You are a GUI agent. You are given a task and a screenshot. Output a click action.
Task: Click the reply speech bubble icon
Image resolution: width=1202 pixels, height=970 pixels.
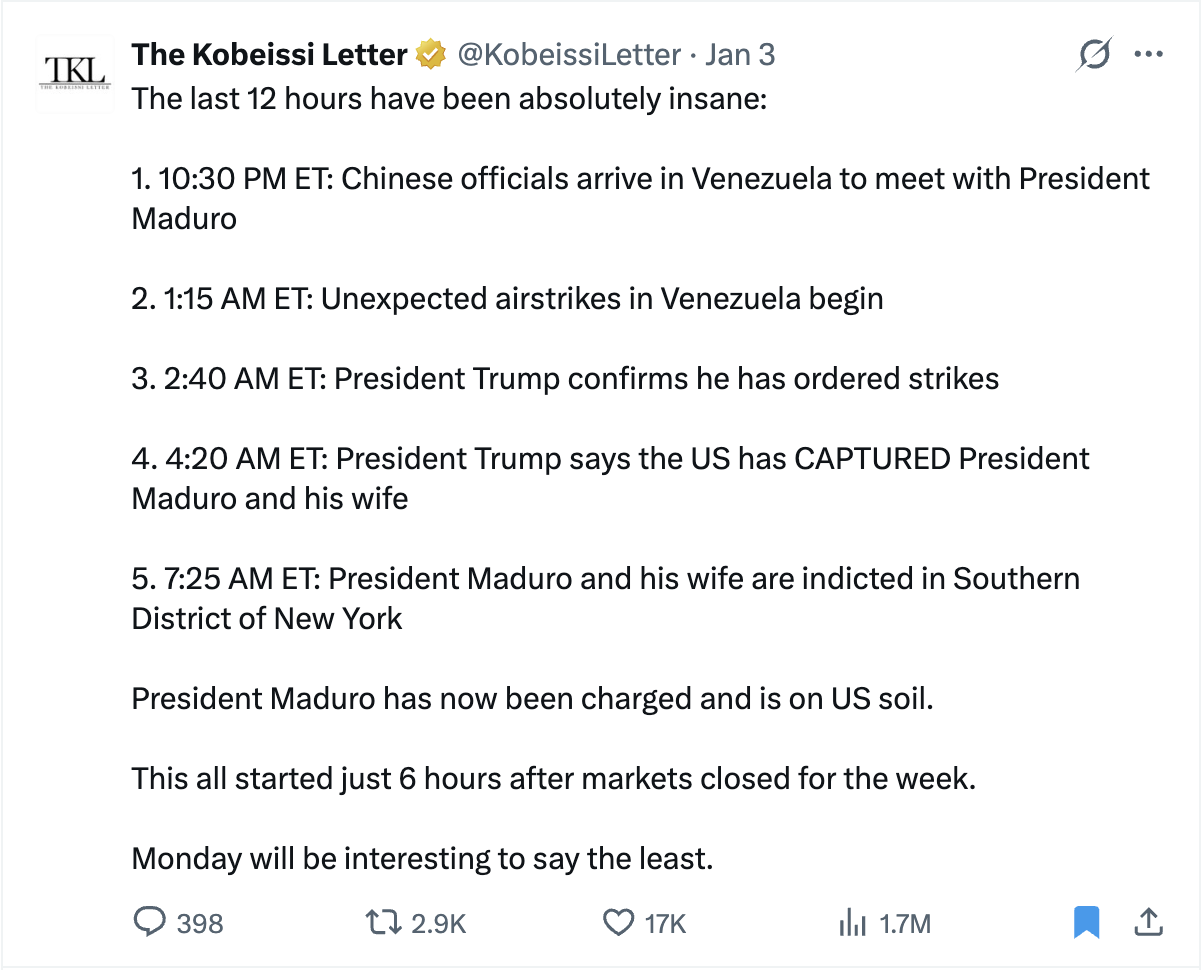(148, 922)
